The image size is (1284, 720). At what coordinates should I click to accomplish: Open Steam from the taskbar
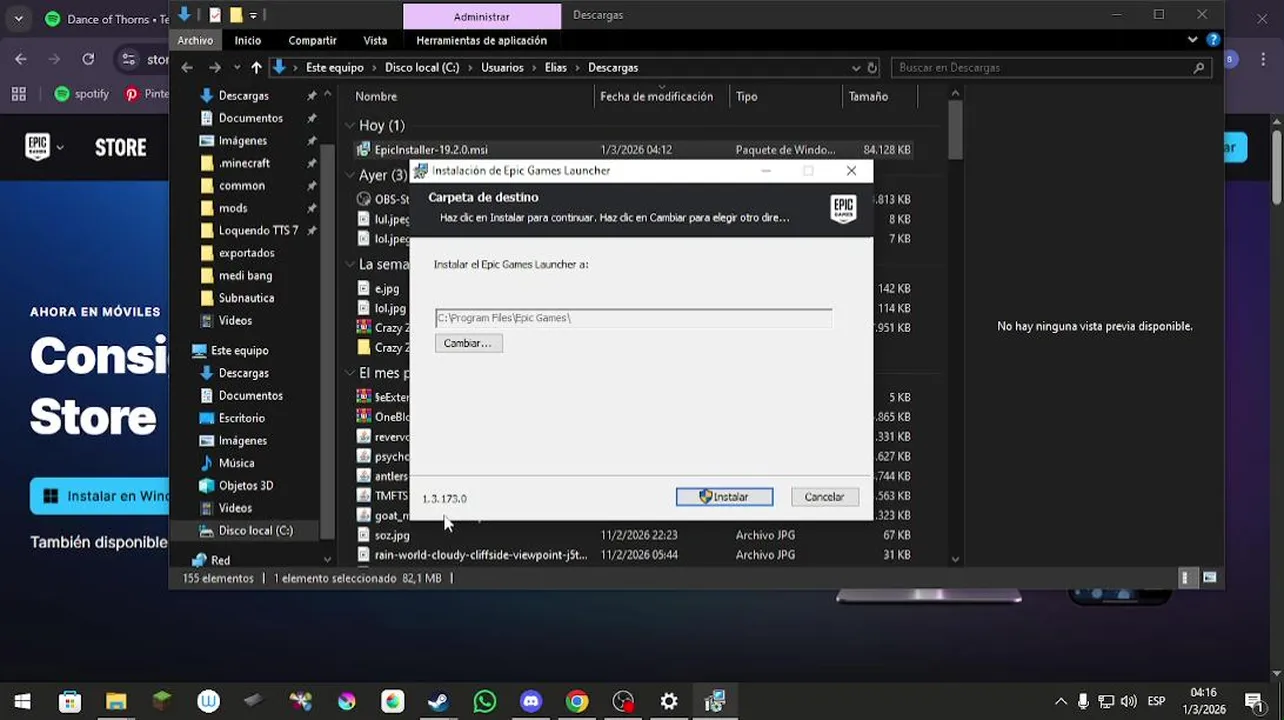438,701
